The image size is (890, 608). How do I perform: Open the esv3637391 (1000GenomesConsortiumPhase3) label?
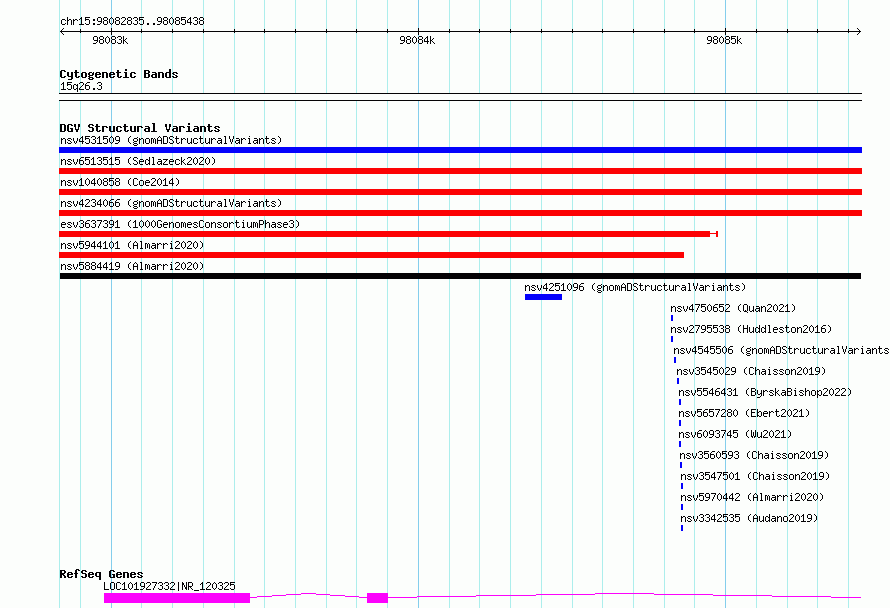[x=180, y=224]
